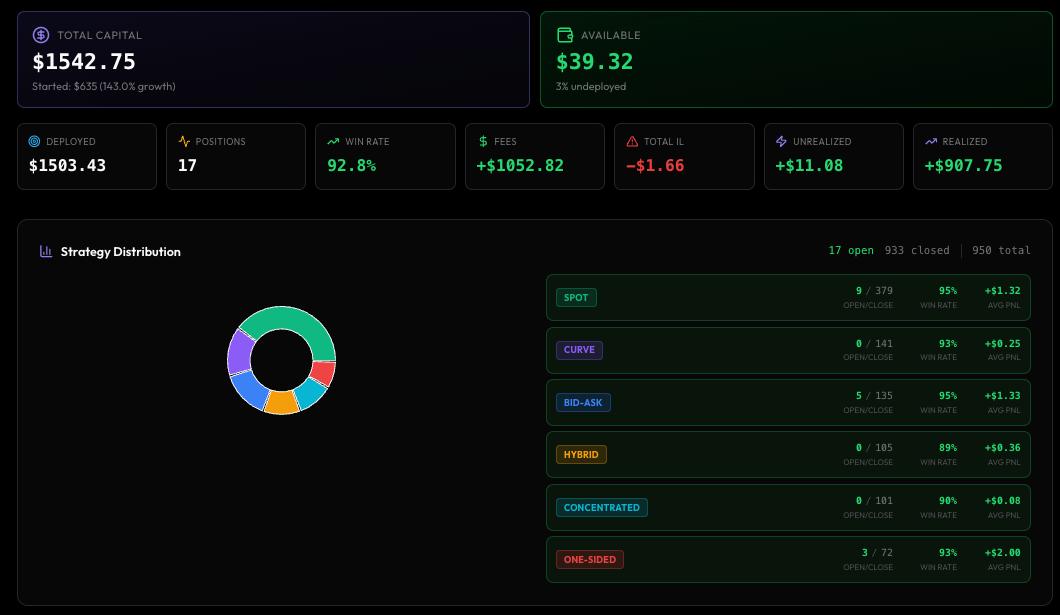Click the green SPOT donut segment

[294, 320]
